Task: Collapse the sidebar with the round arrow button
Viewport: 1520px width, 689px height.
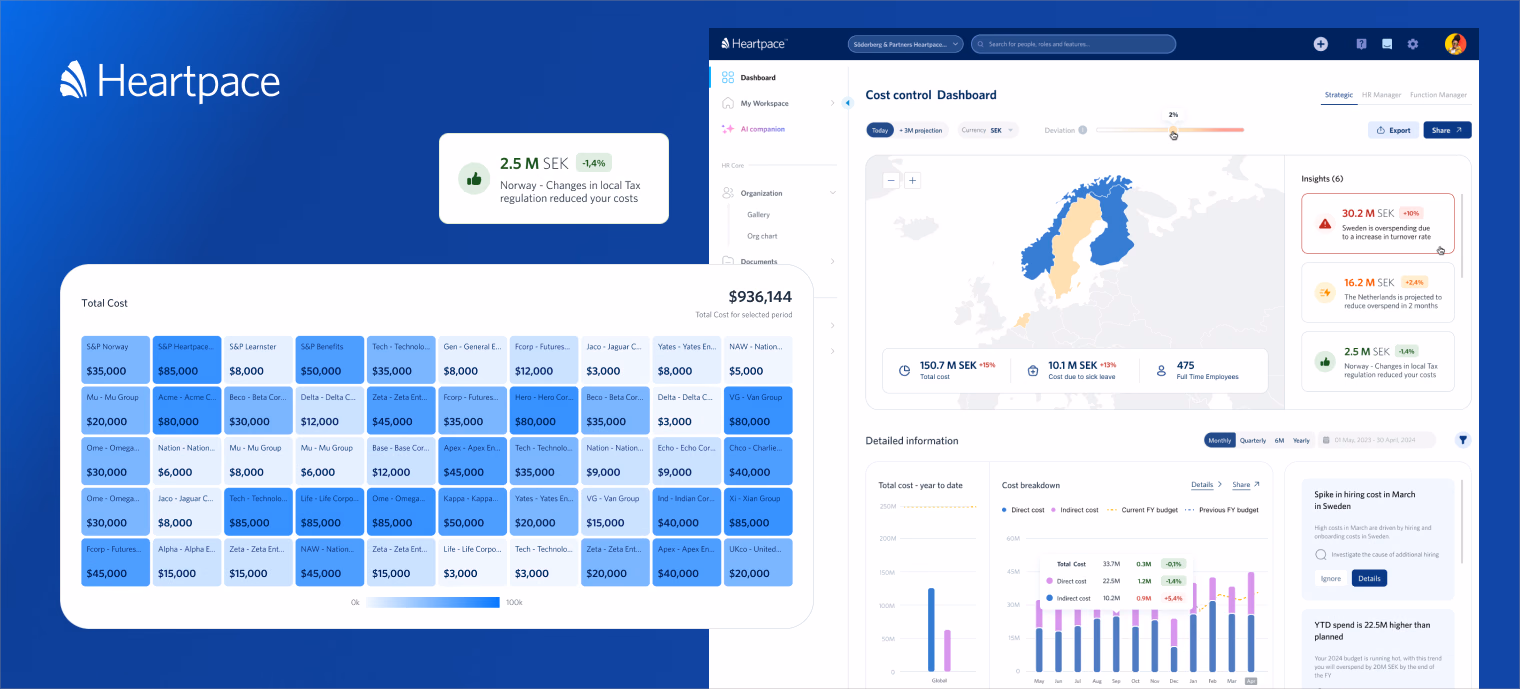Action: point(847,102)
